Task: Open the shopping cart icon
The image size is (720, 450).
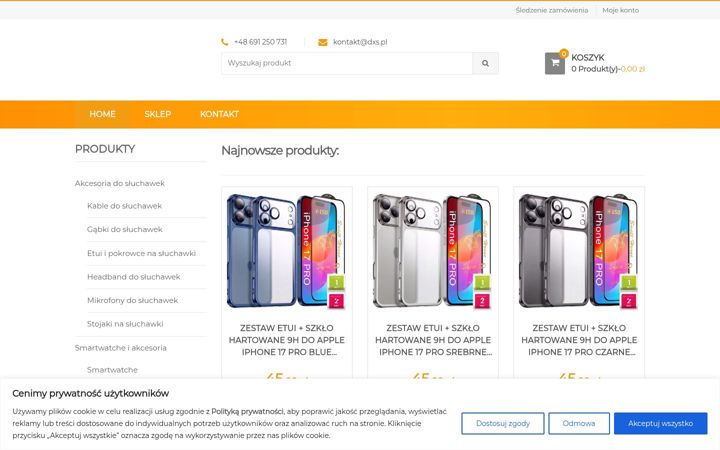Action: click(x=555, y=63)
